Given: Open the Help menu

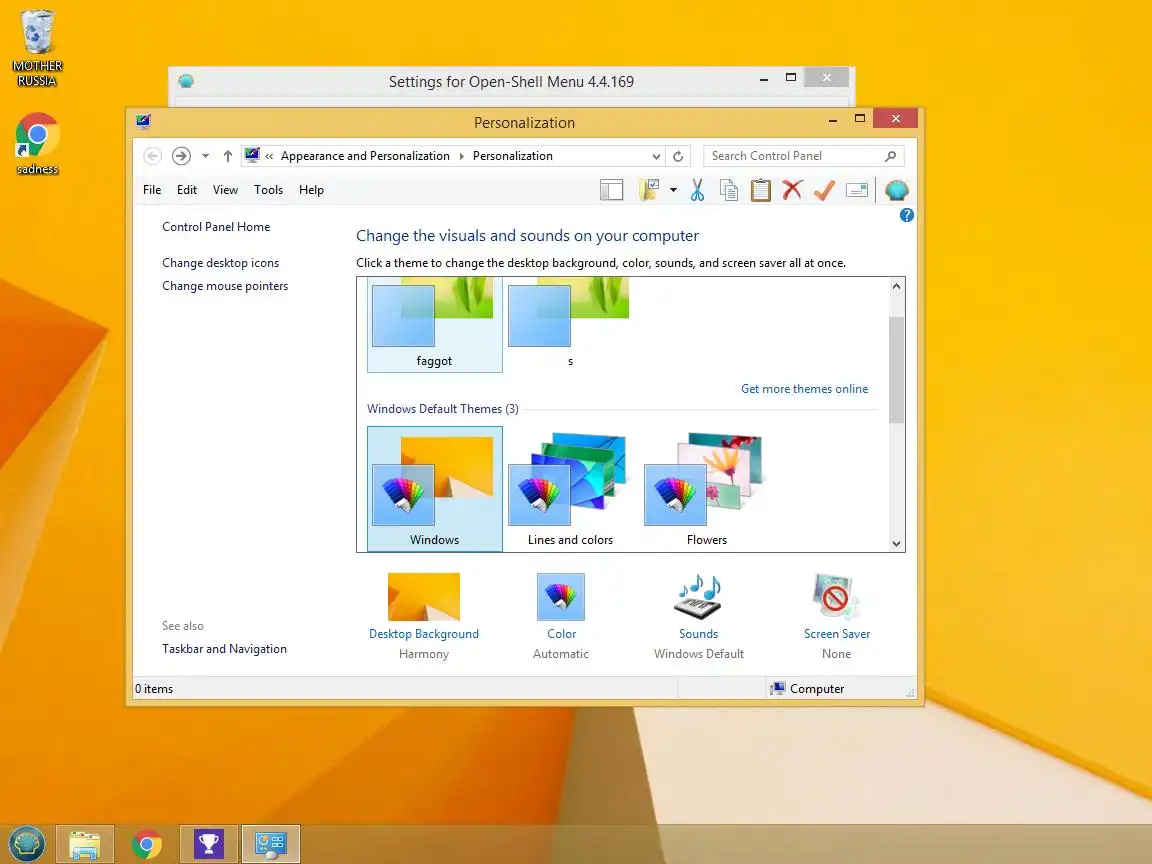Looking at the screenshot, I should 311,190.
